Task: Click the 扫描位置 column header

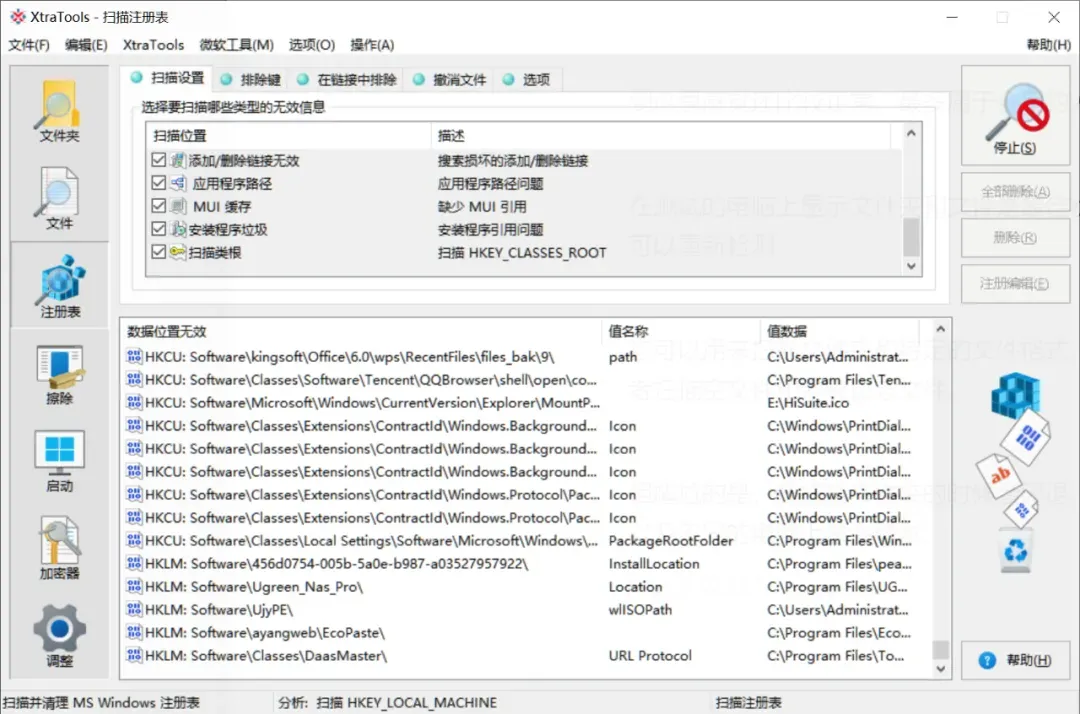Action: (x=289, y=136)
